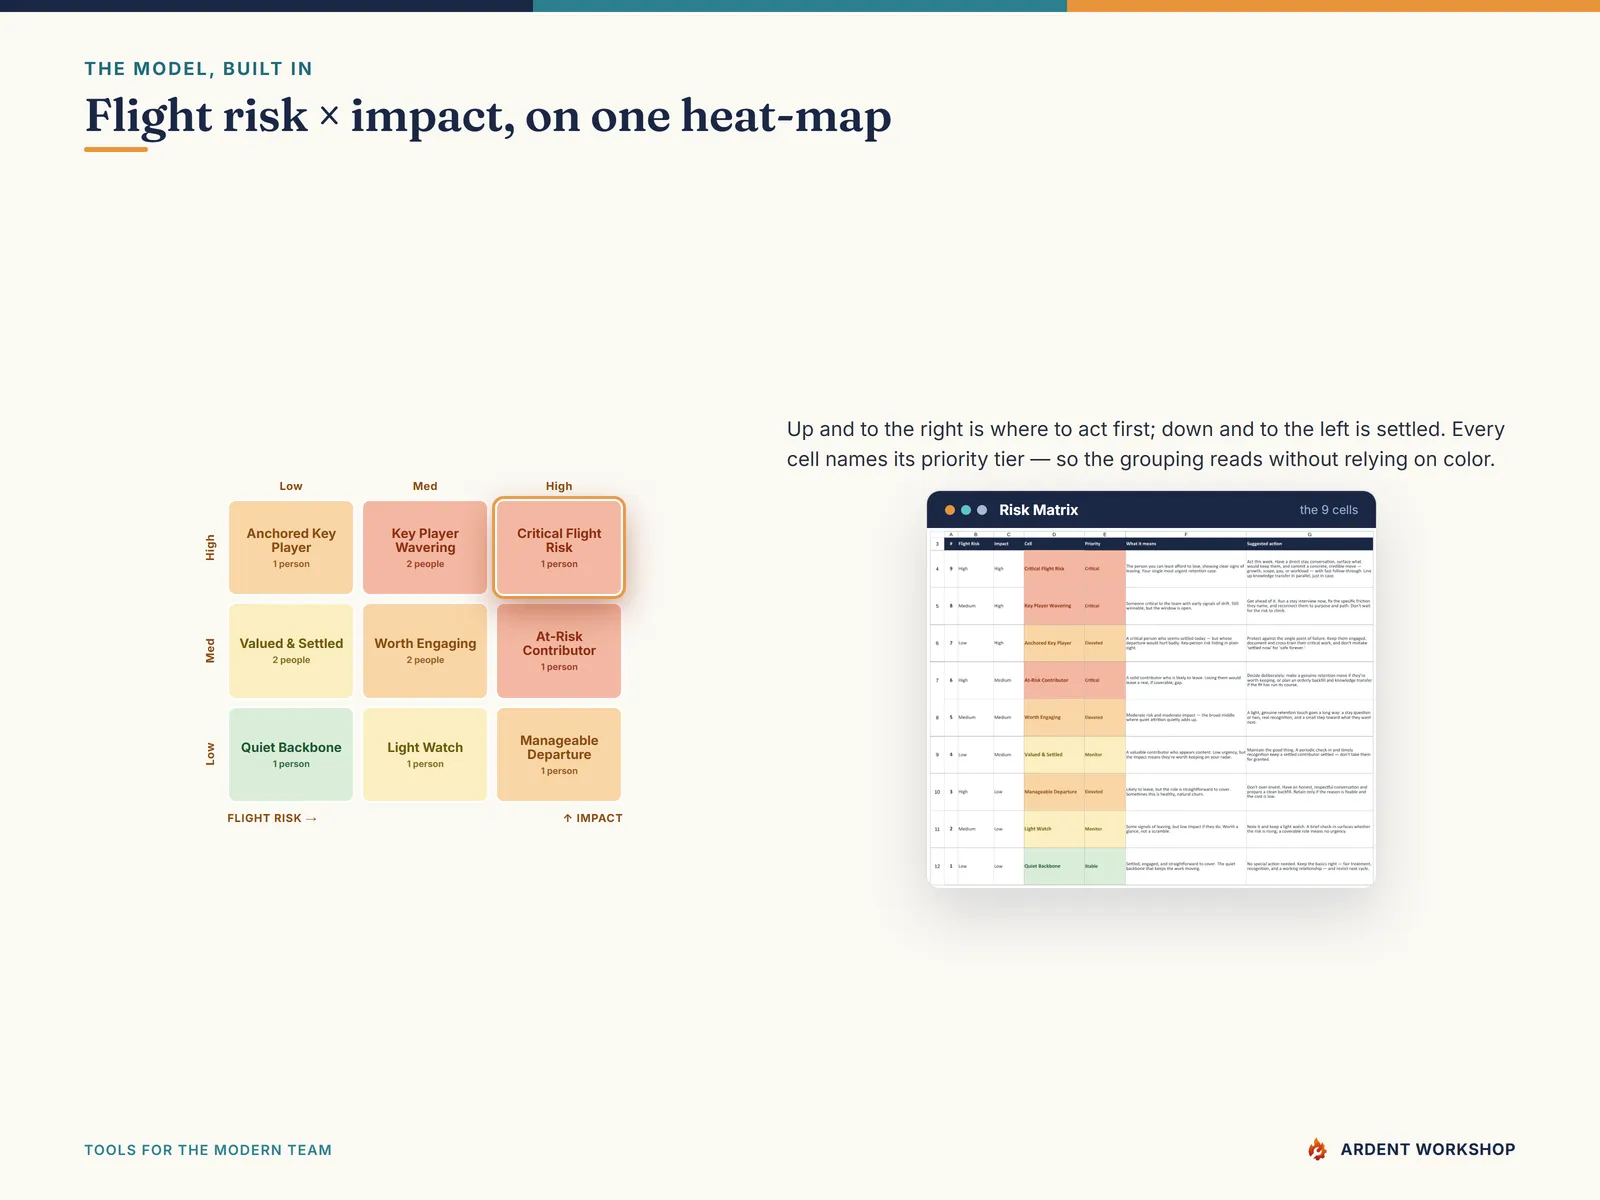Image resolution: width=1600 pixels, height=1200 pixels.
Task: Click the vertical 'High' row label beside heat-map
Action: point(210,547)
